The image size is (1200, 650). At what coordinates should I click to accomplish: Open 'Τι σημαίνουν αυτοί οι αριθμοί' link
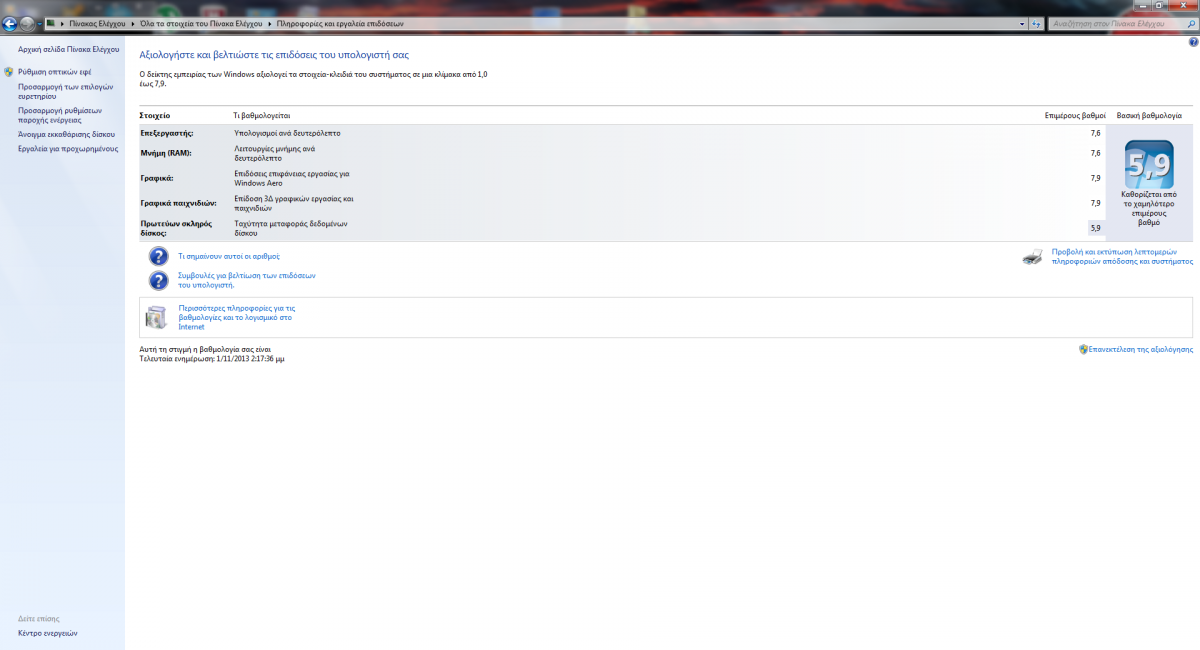[x=228, y=256]
